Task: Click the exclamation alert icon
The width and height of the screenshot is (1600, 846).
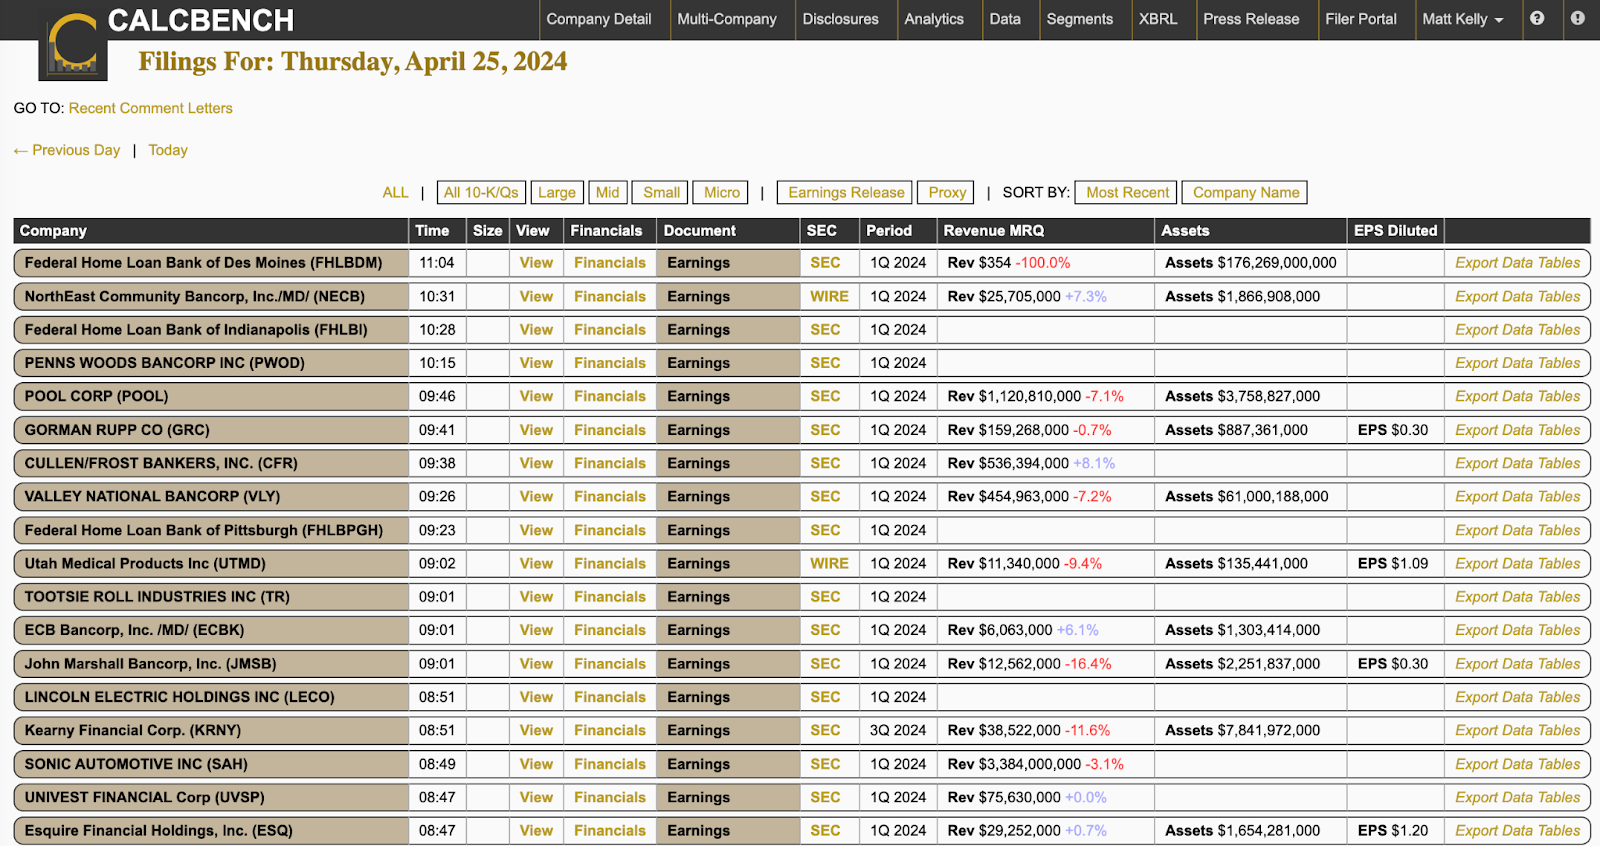Action: [x=1577, y=18]
